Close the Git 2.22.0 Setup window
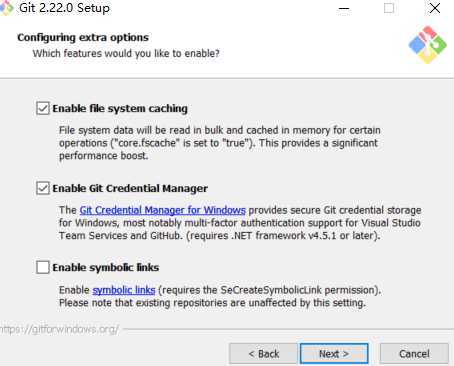This screenshot has height=366, width=454. [435, 8]
